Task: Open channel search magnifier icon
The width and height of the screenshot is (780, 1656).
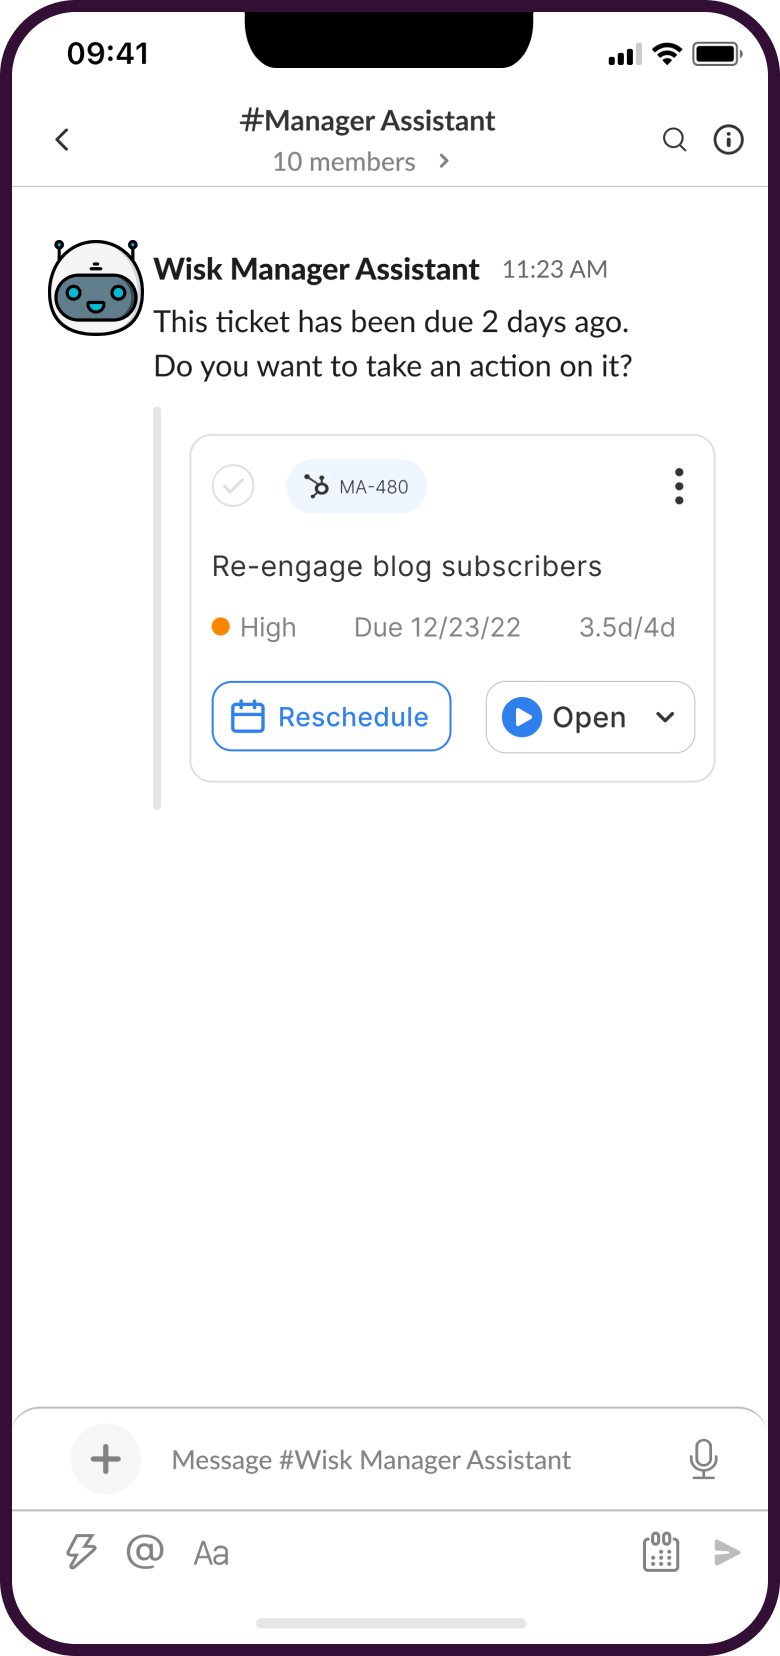Action: 675,140
